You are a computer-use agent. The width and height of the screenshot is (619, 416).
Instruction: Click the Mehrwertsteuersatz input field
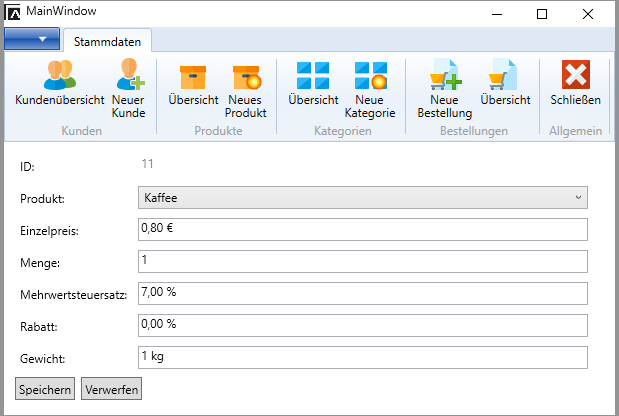pyautogui.click(x=361, y=294)
